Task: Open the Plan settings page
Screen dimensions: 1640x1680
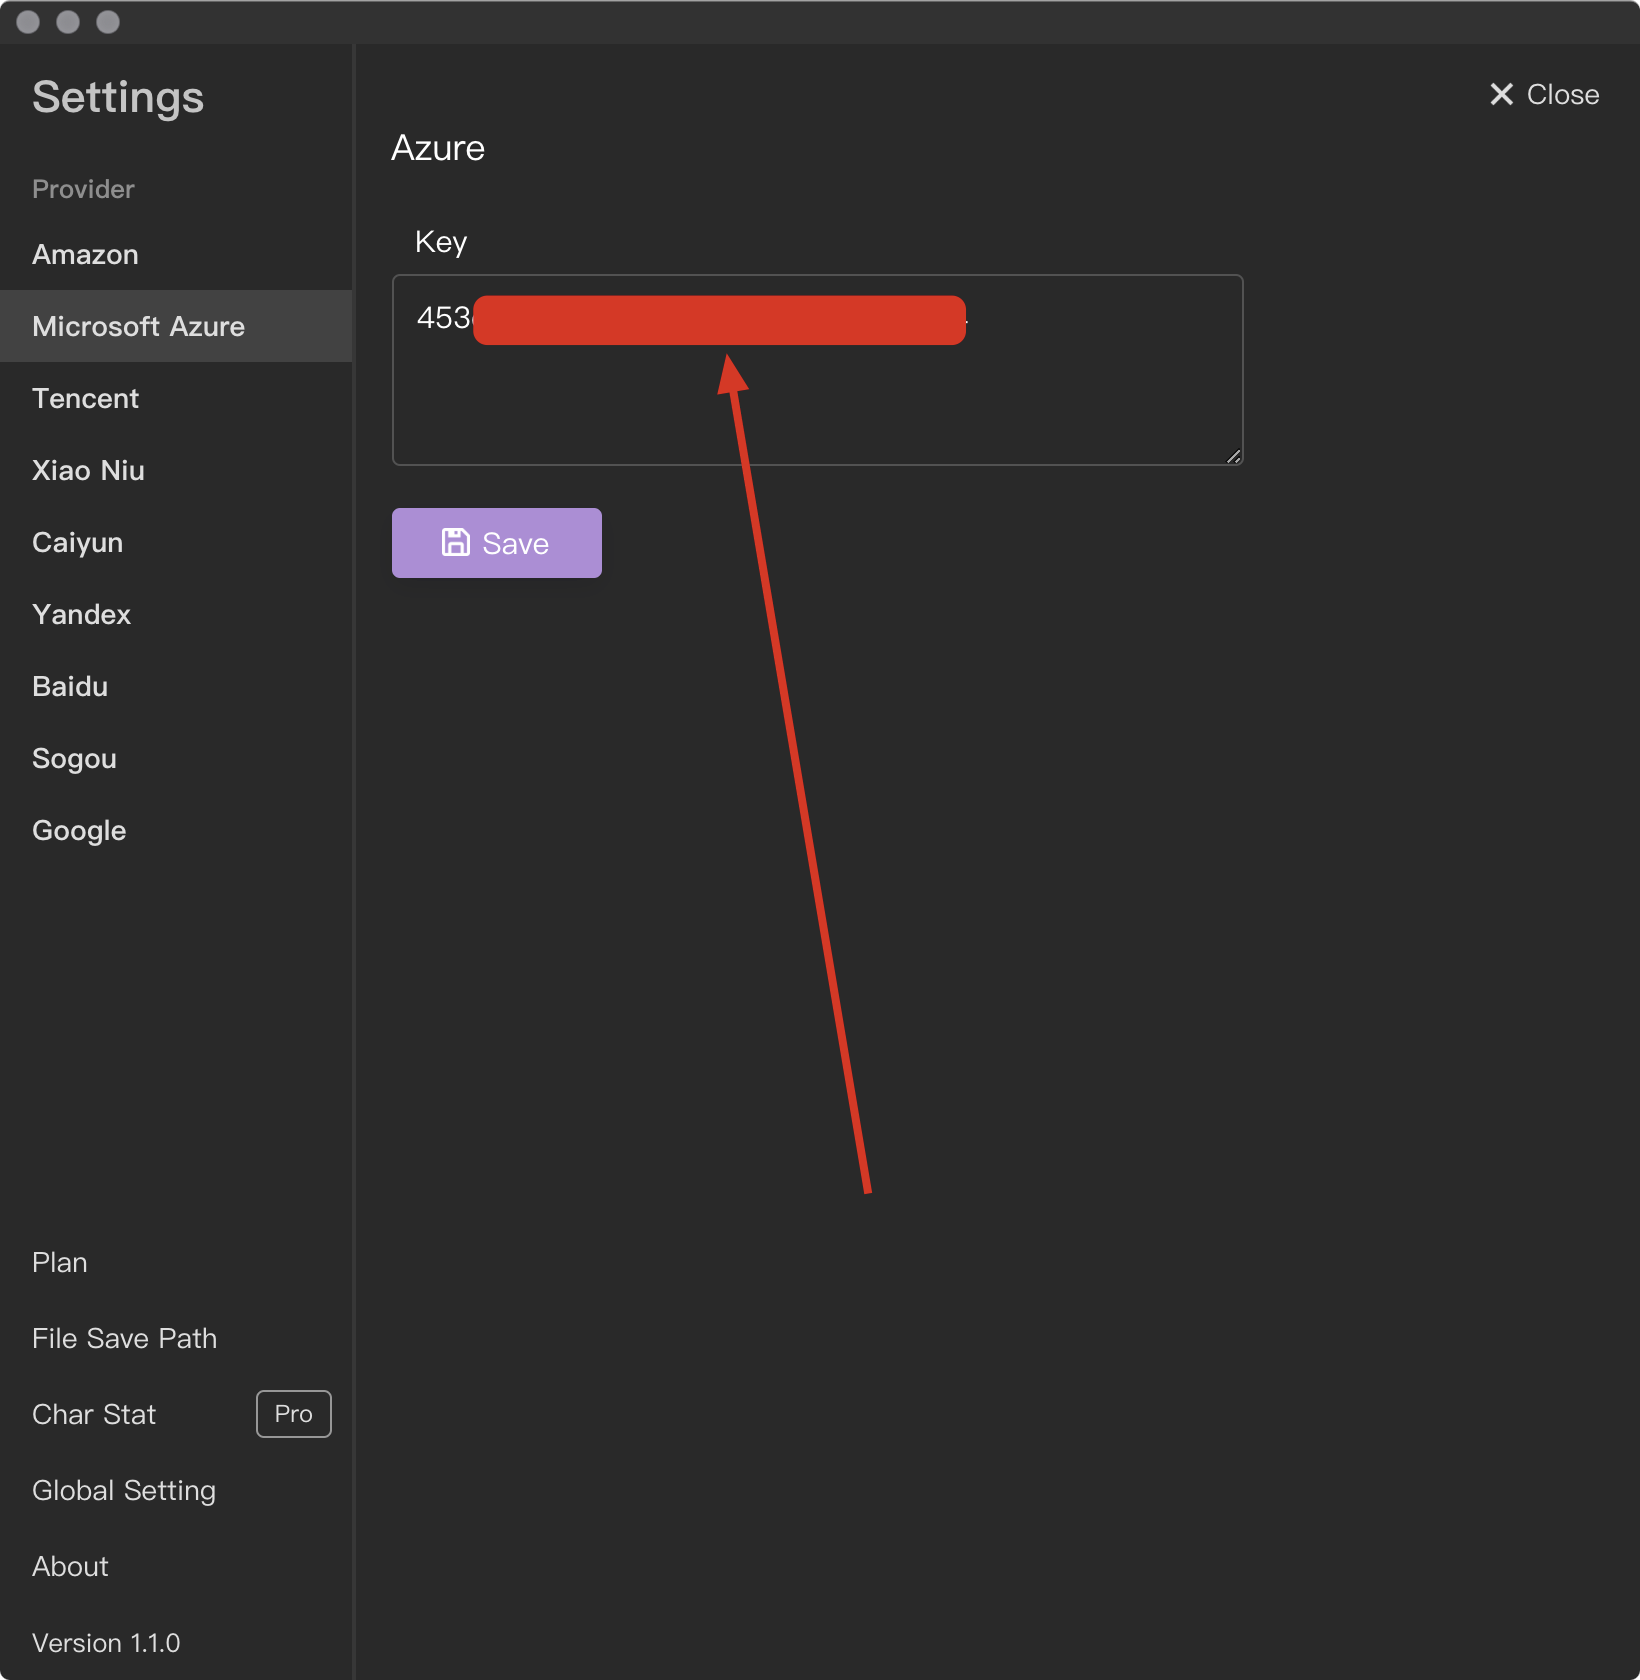Action: [60, 1262]
